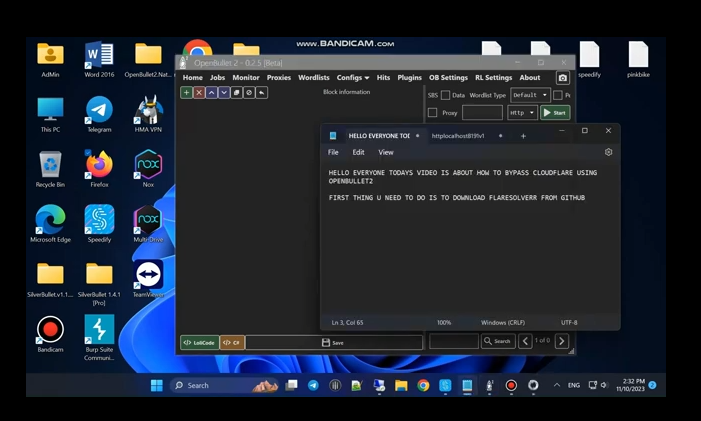Show hidden system tray icons chevron

(x=557, y=385)
